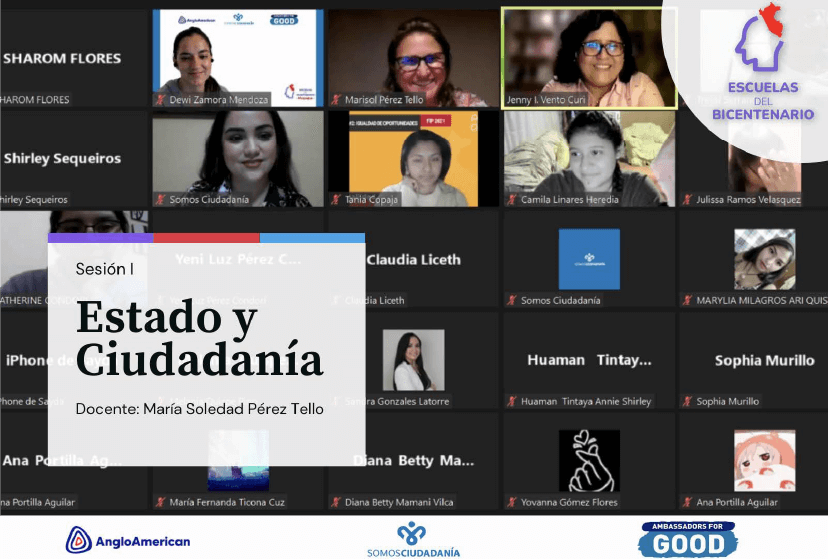Viewport: 829px width, 559px height.
Task: Click the muted mic icon beside MARYLIA MILAGROS ARI QUIS
Action: [x=687, y=300]
